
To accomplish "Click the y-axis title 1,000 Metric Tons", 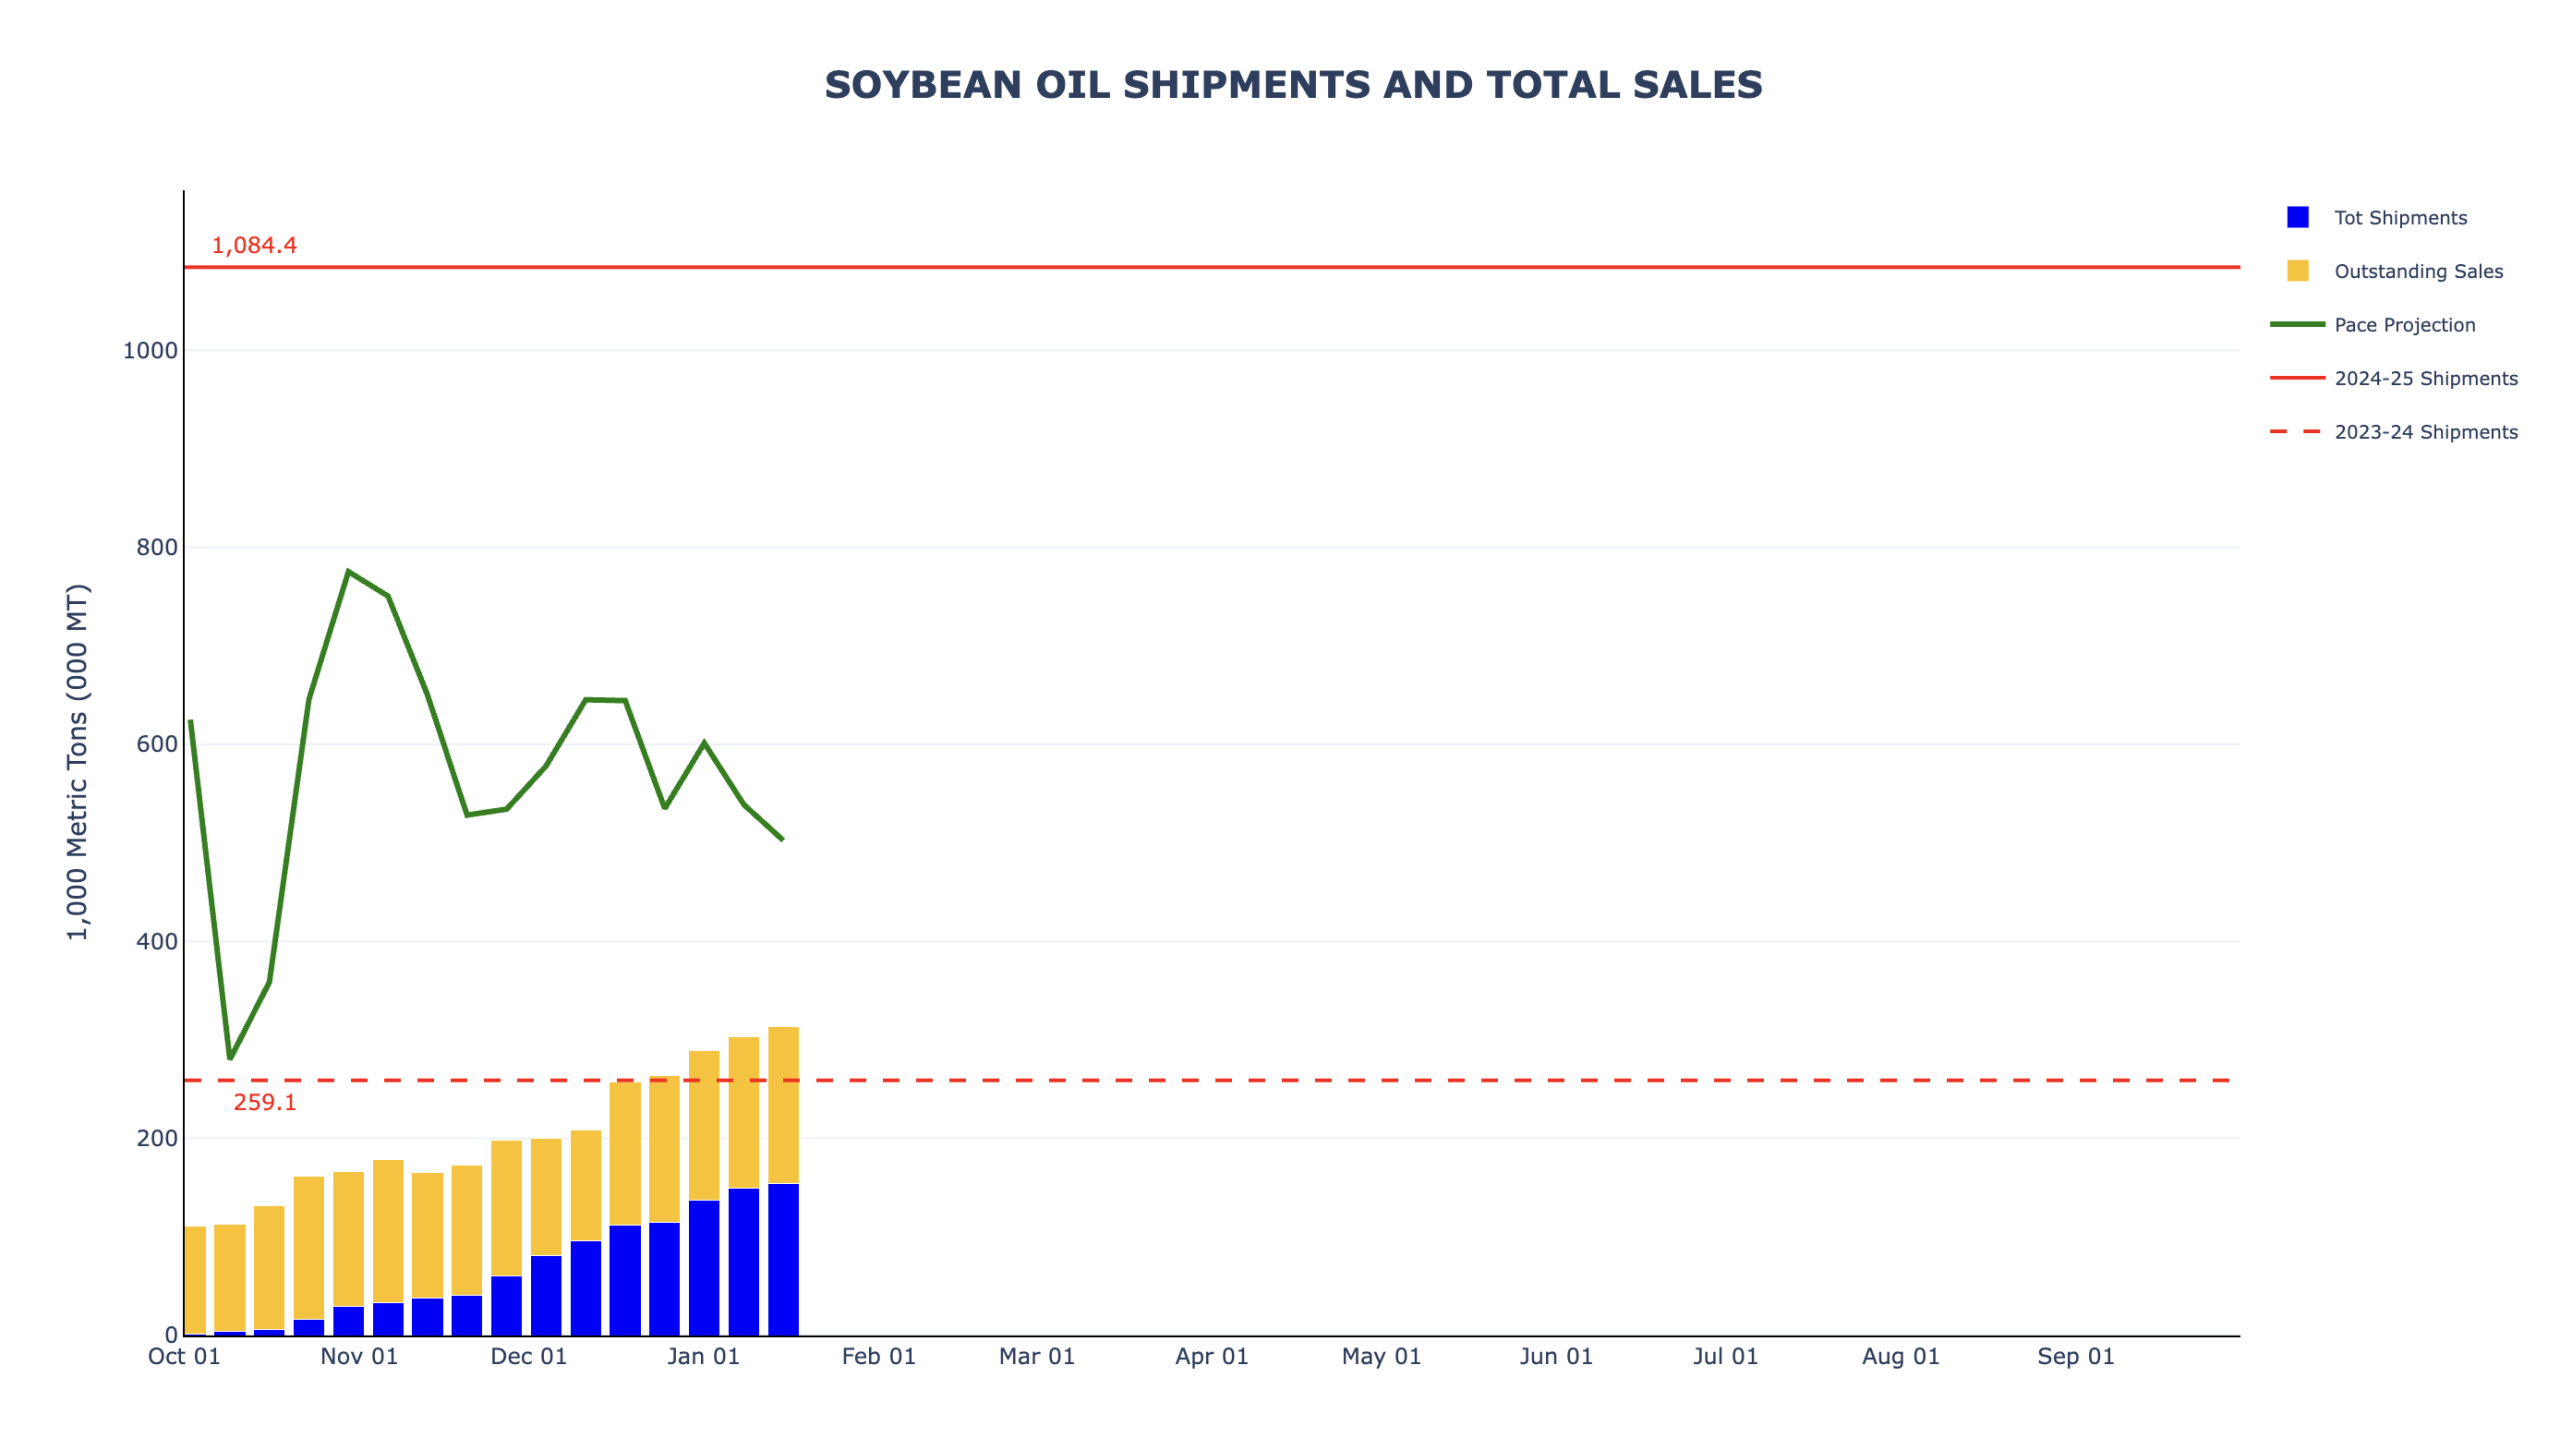I will coord(78,762).
